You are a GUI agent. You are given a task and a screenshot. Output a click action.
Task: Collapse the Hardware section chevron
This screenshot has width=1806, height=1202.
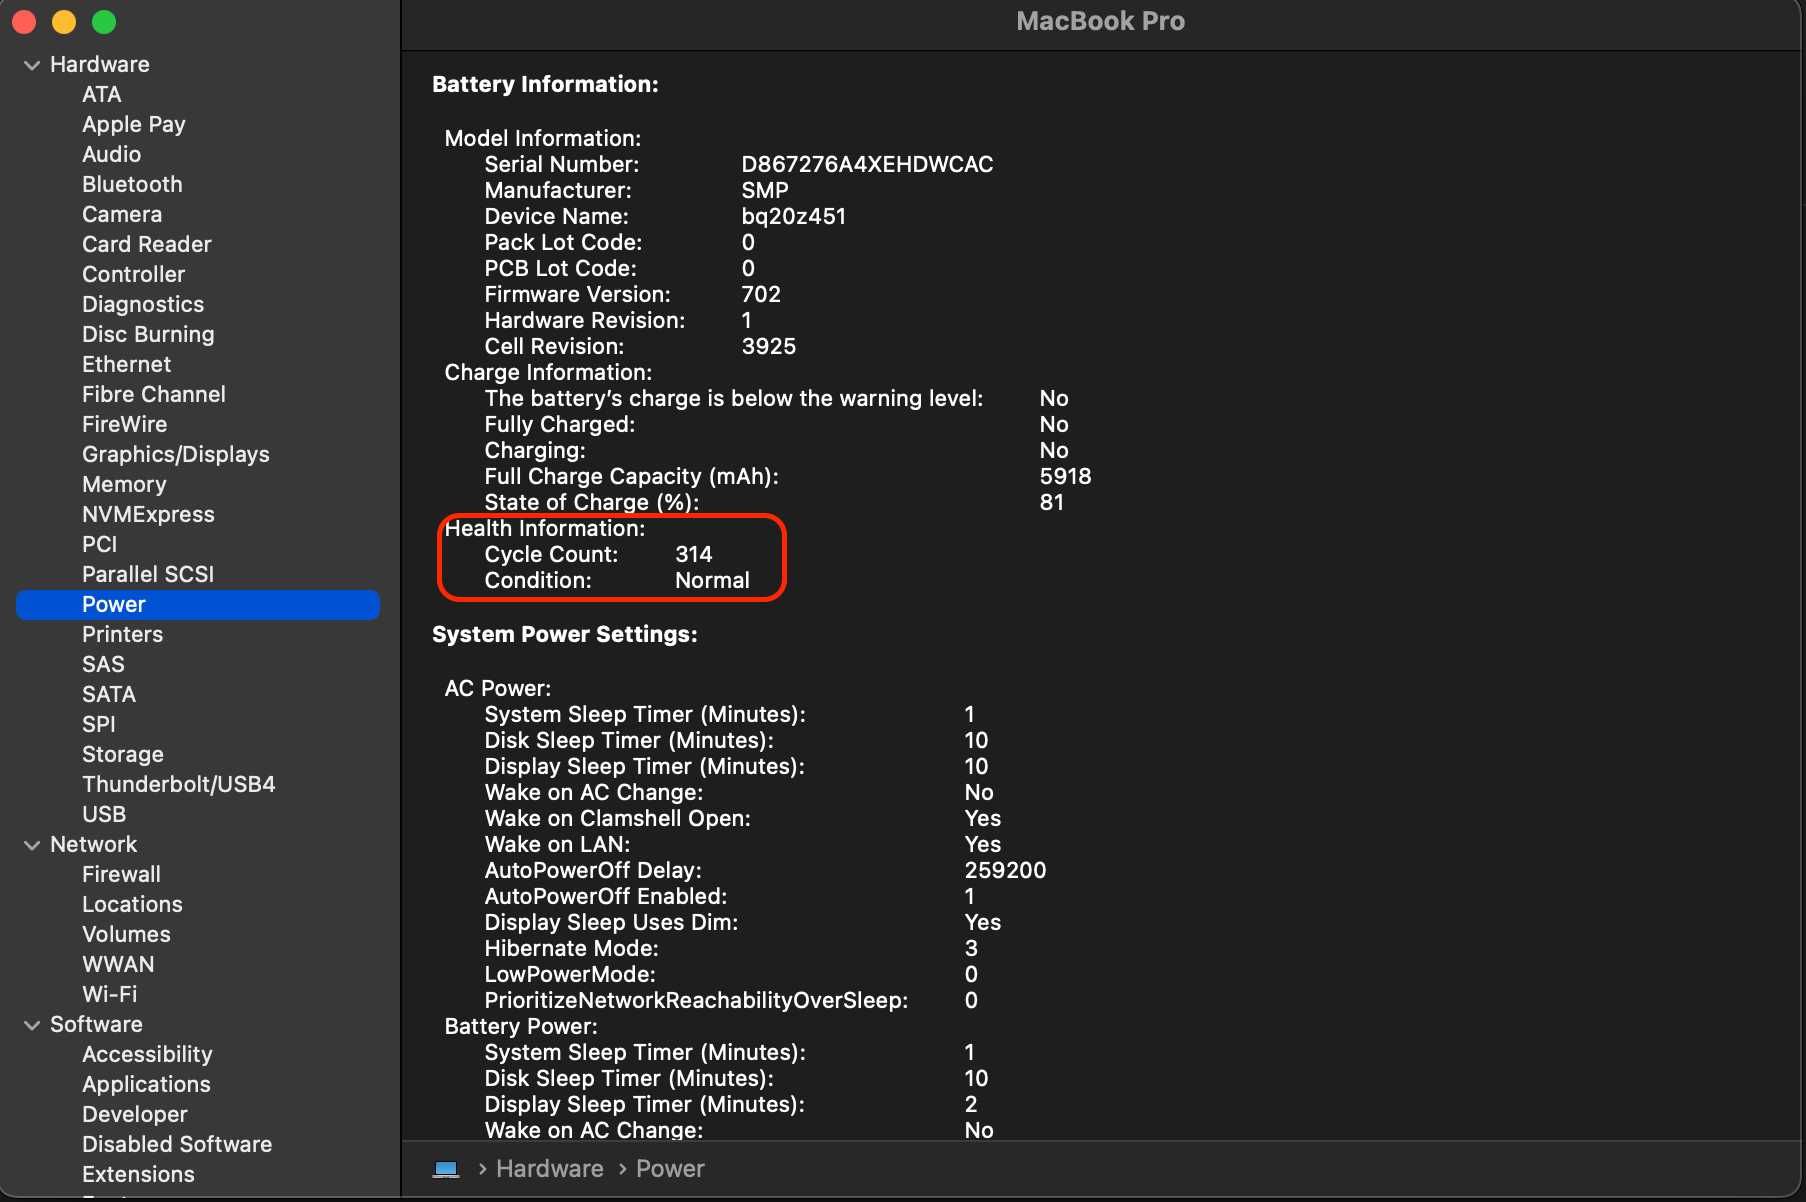coord(32,65)
